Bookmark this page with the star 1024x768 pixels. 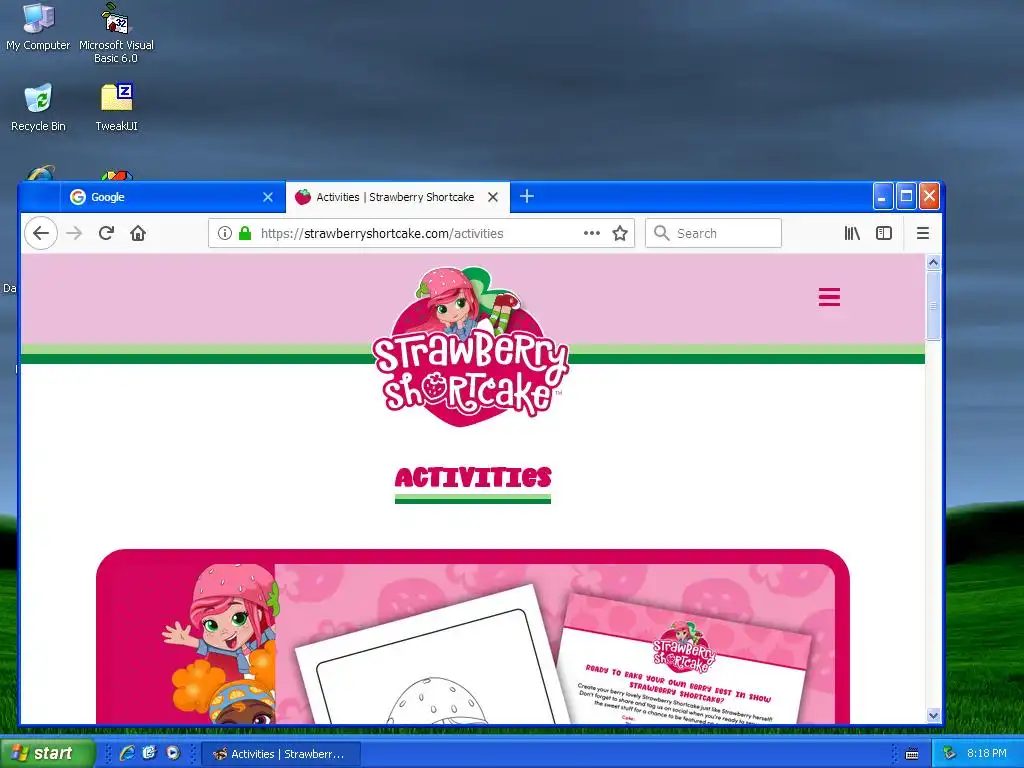coord(620,233)
